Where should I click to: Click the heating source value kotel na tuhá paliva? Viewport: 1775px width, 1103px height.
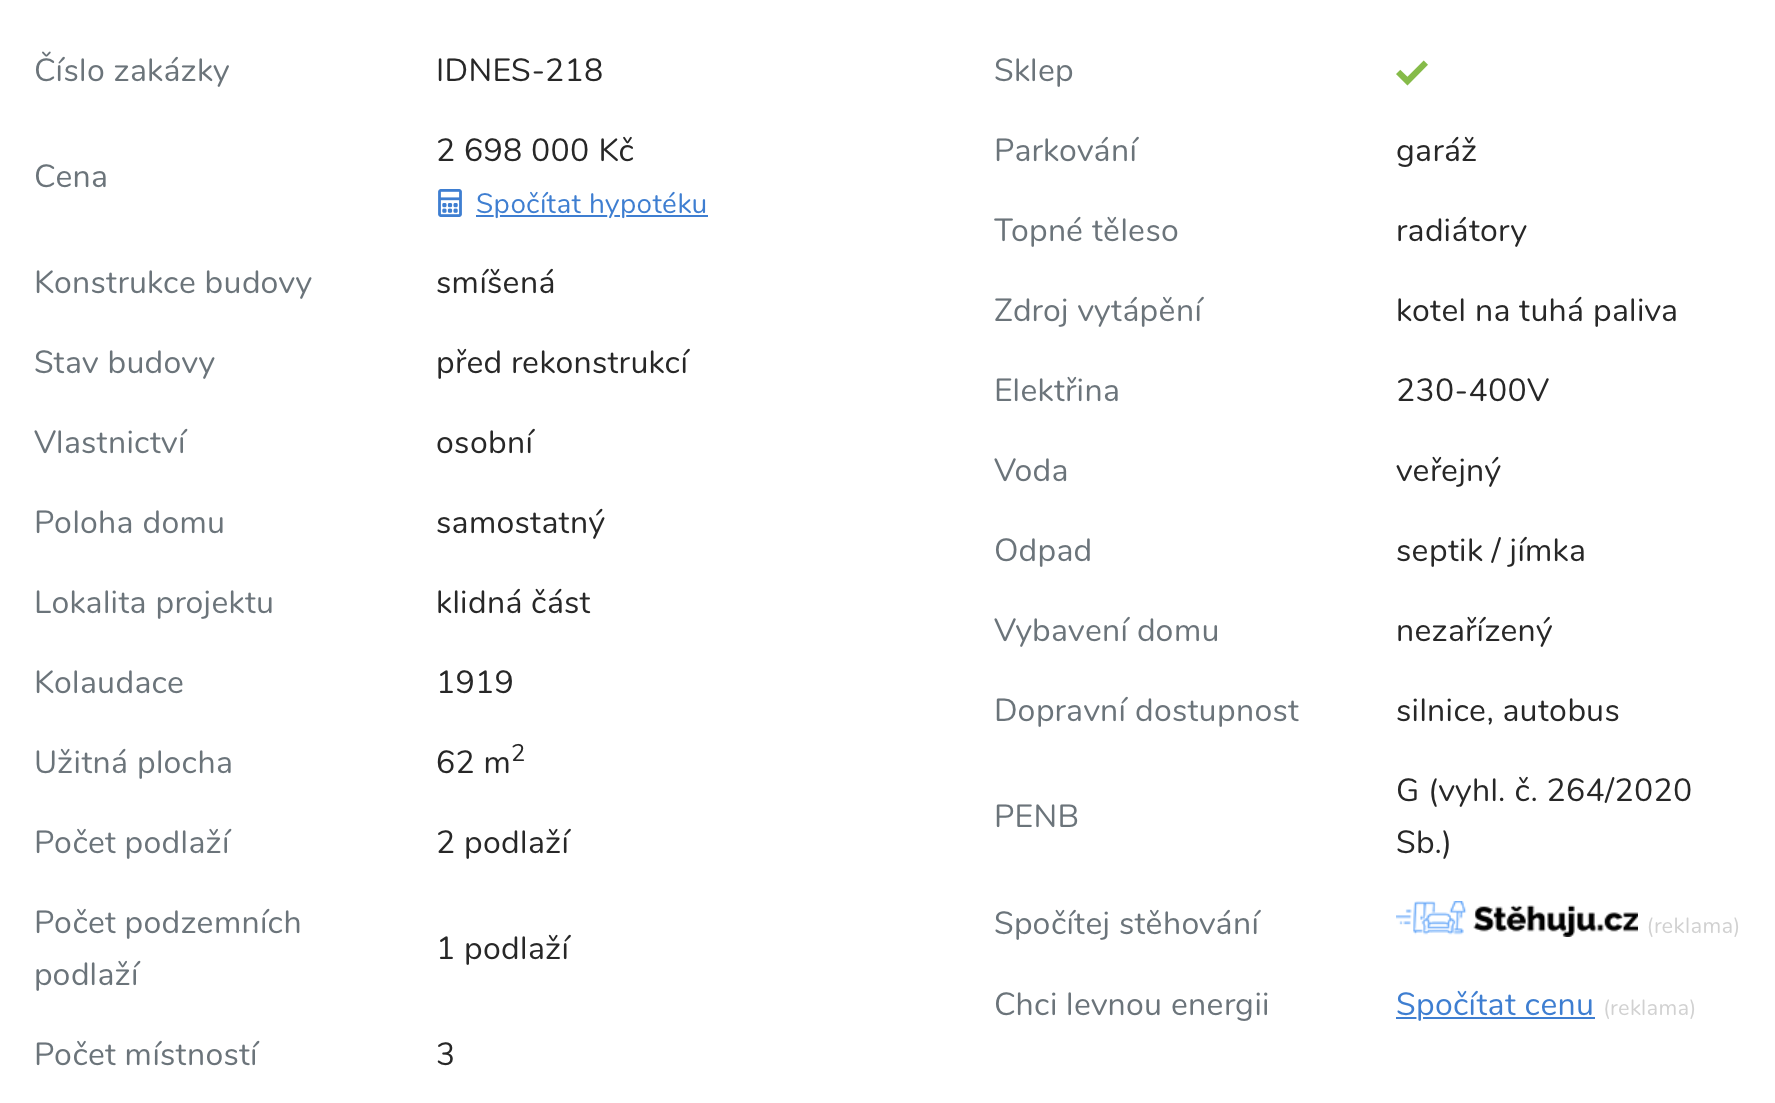pos(1535,311)
